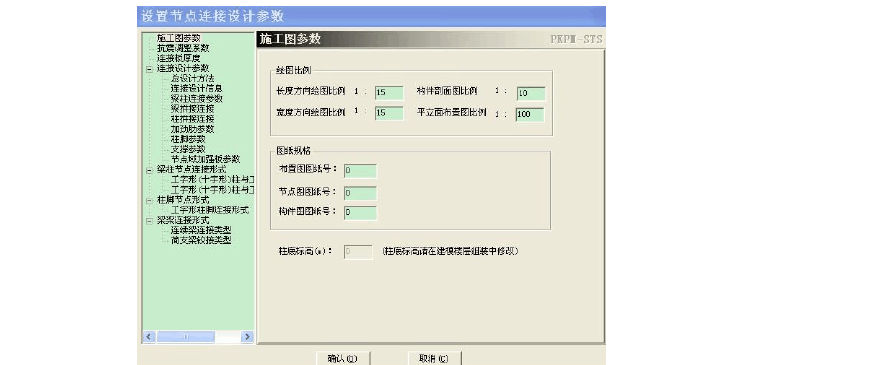Cancel the dialog with 取消 button
Image resolution: width=893 pixels, height=365 pixels.
(x=435, y=359)
